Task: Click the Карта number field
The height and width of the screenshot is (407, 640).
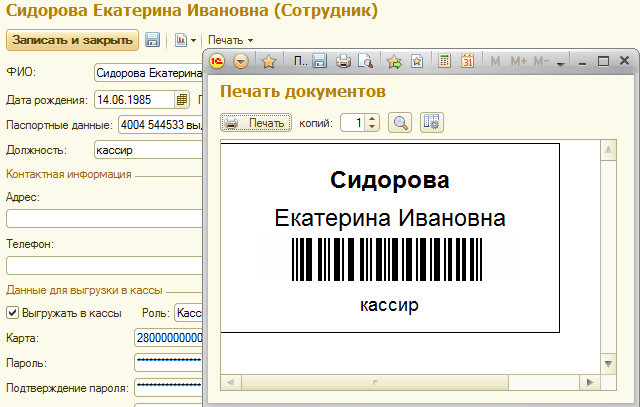Action: (169, 338)
